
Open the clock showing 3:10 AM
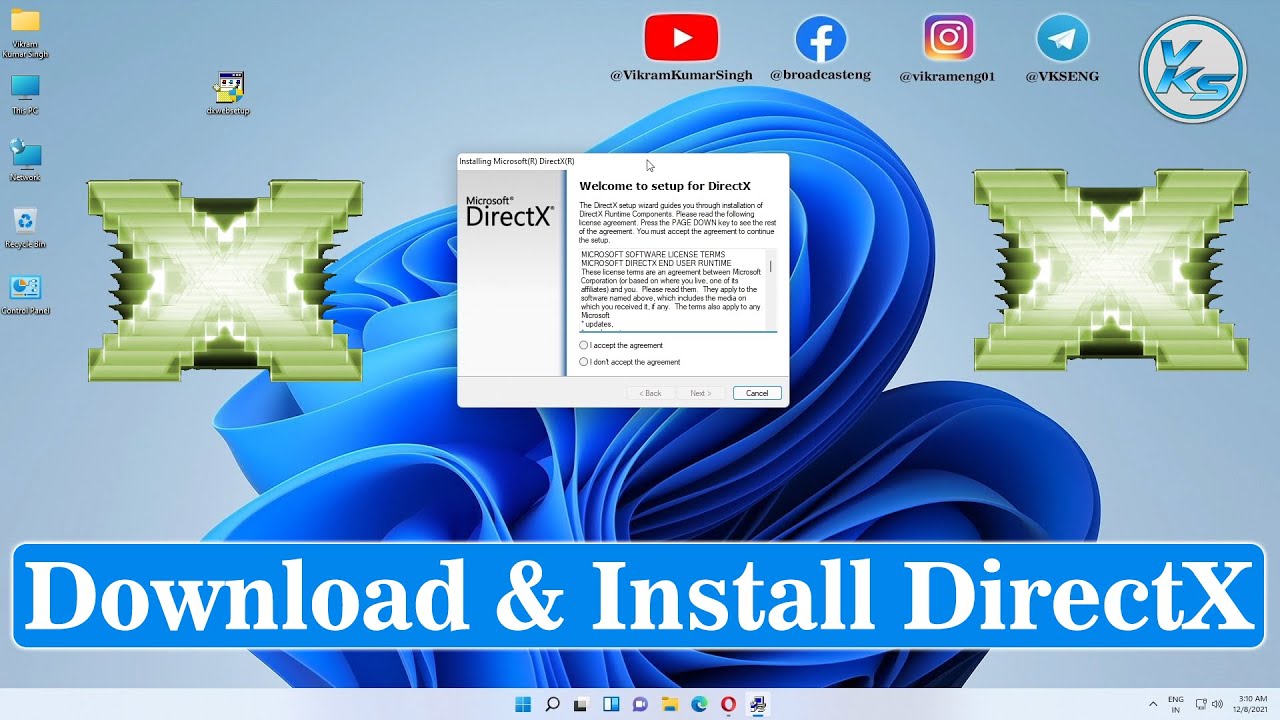(x=1252, y=704)
